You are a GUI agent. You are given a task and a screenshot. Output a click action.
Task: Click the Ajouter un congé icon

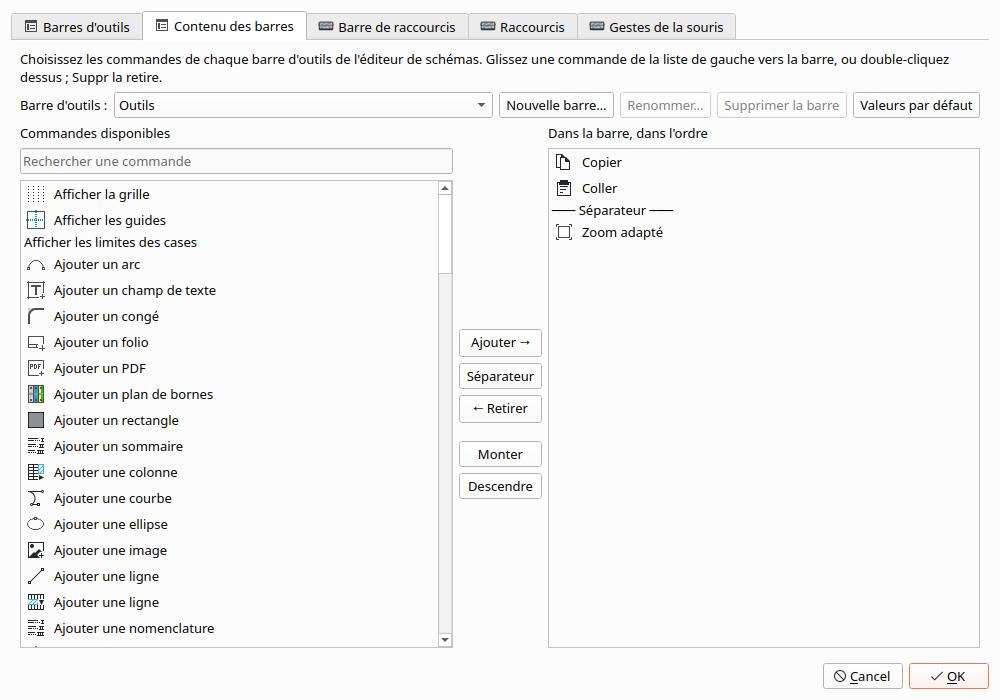pyautogui.click(x=36, y=316)
